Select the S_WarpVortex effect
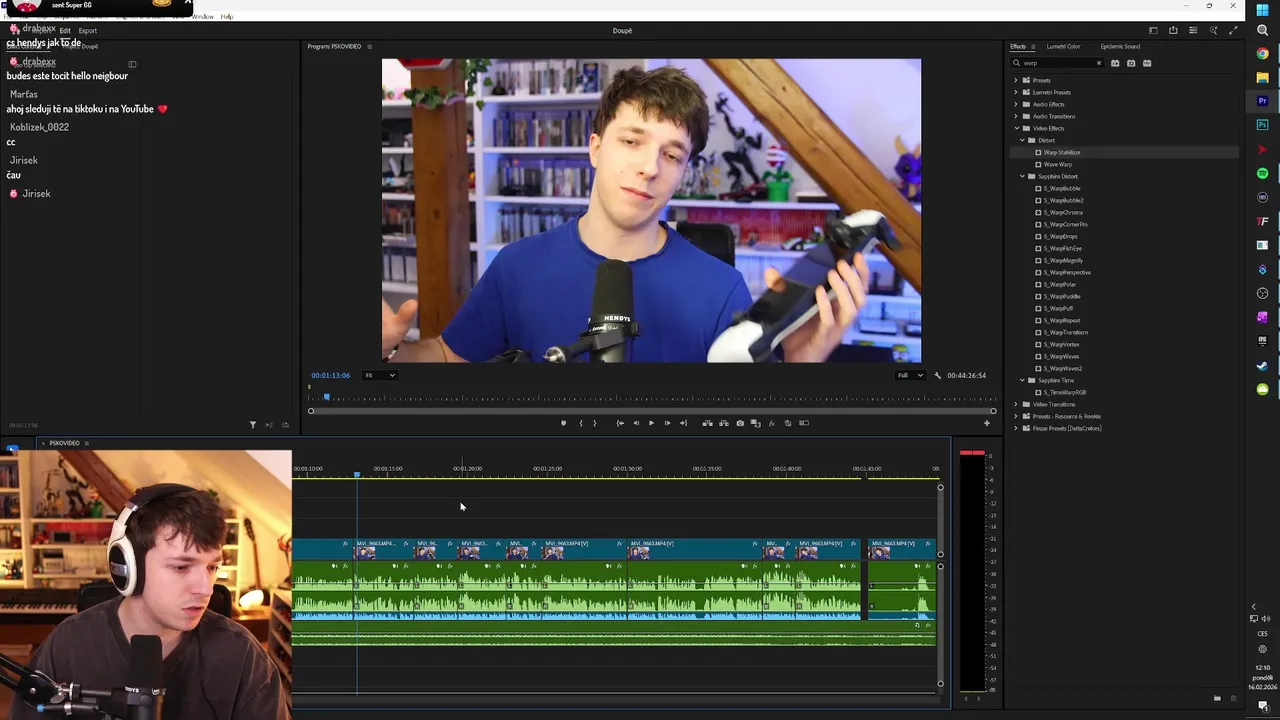This screenshot has height=720, width=1280. point(1061,344)
